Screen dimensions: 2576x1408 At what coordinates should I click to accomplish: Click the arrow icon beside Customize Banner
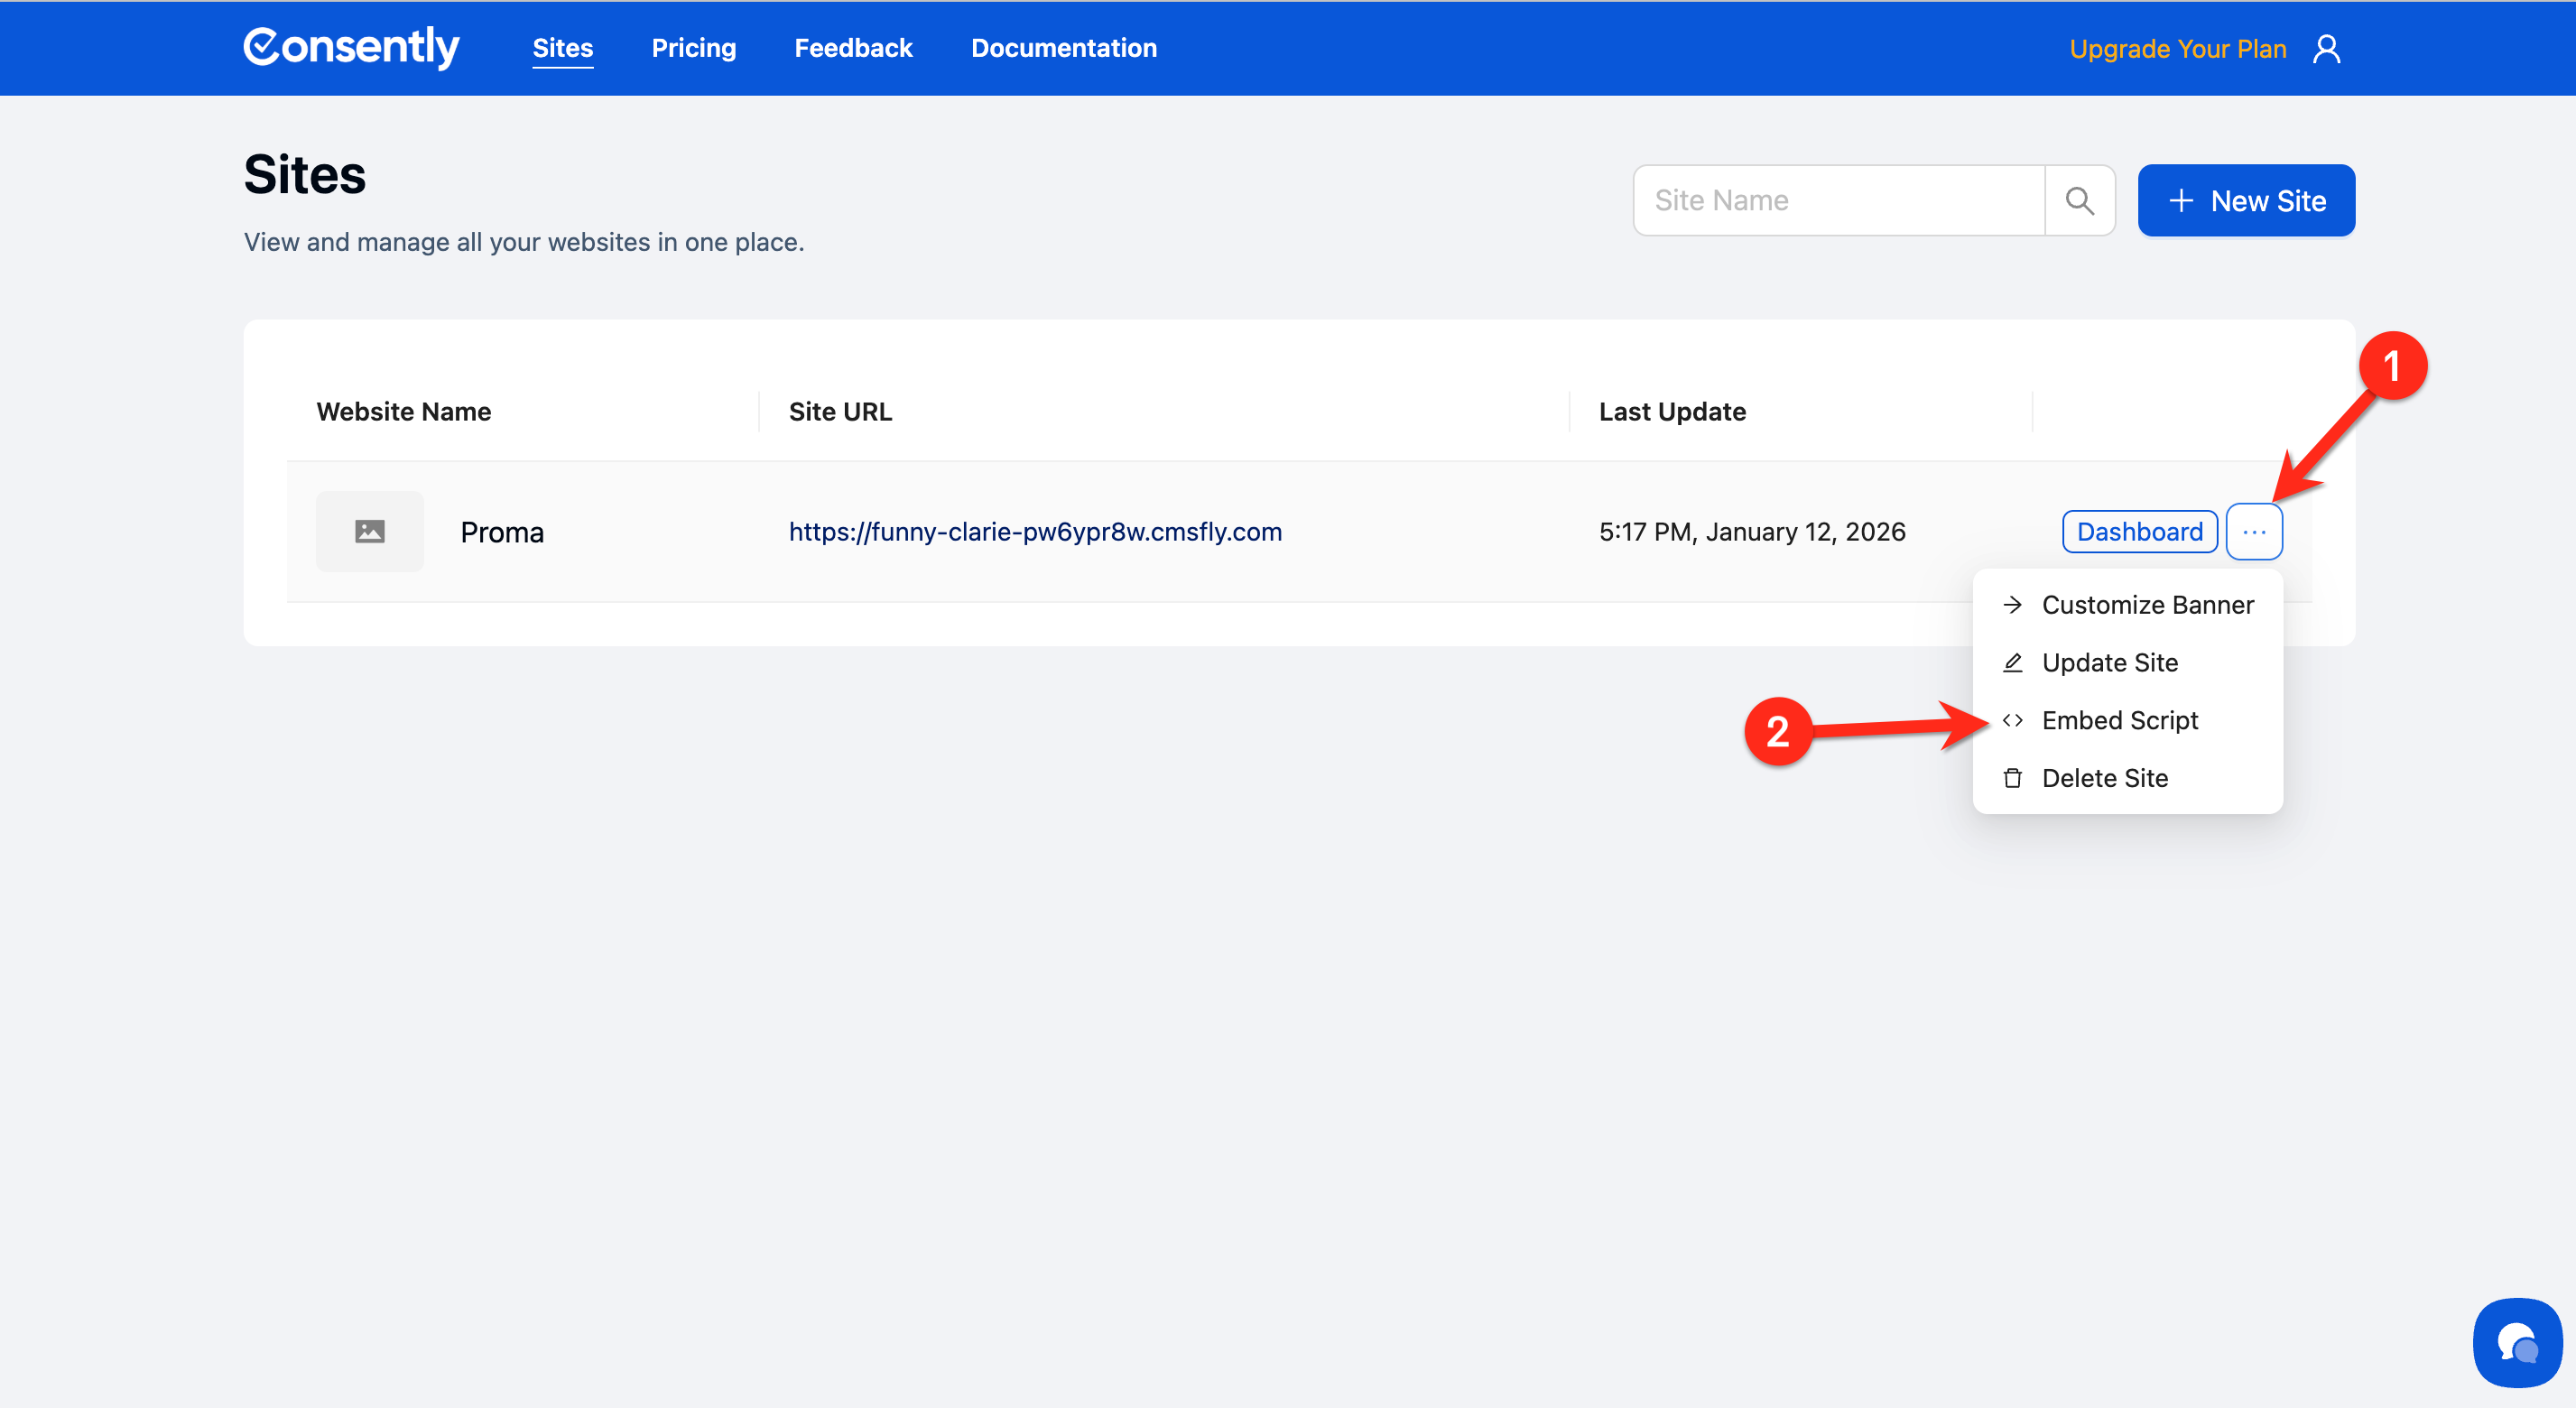[2012, 605]
